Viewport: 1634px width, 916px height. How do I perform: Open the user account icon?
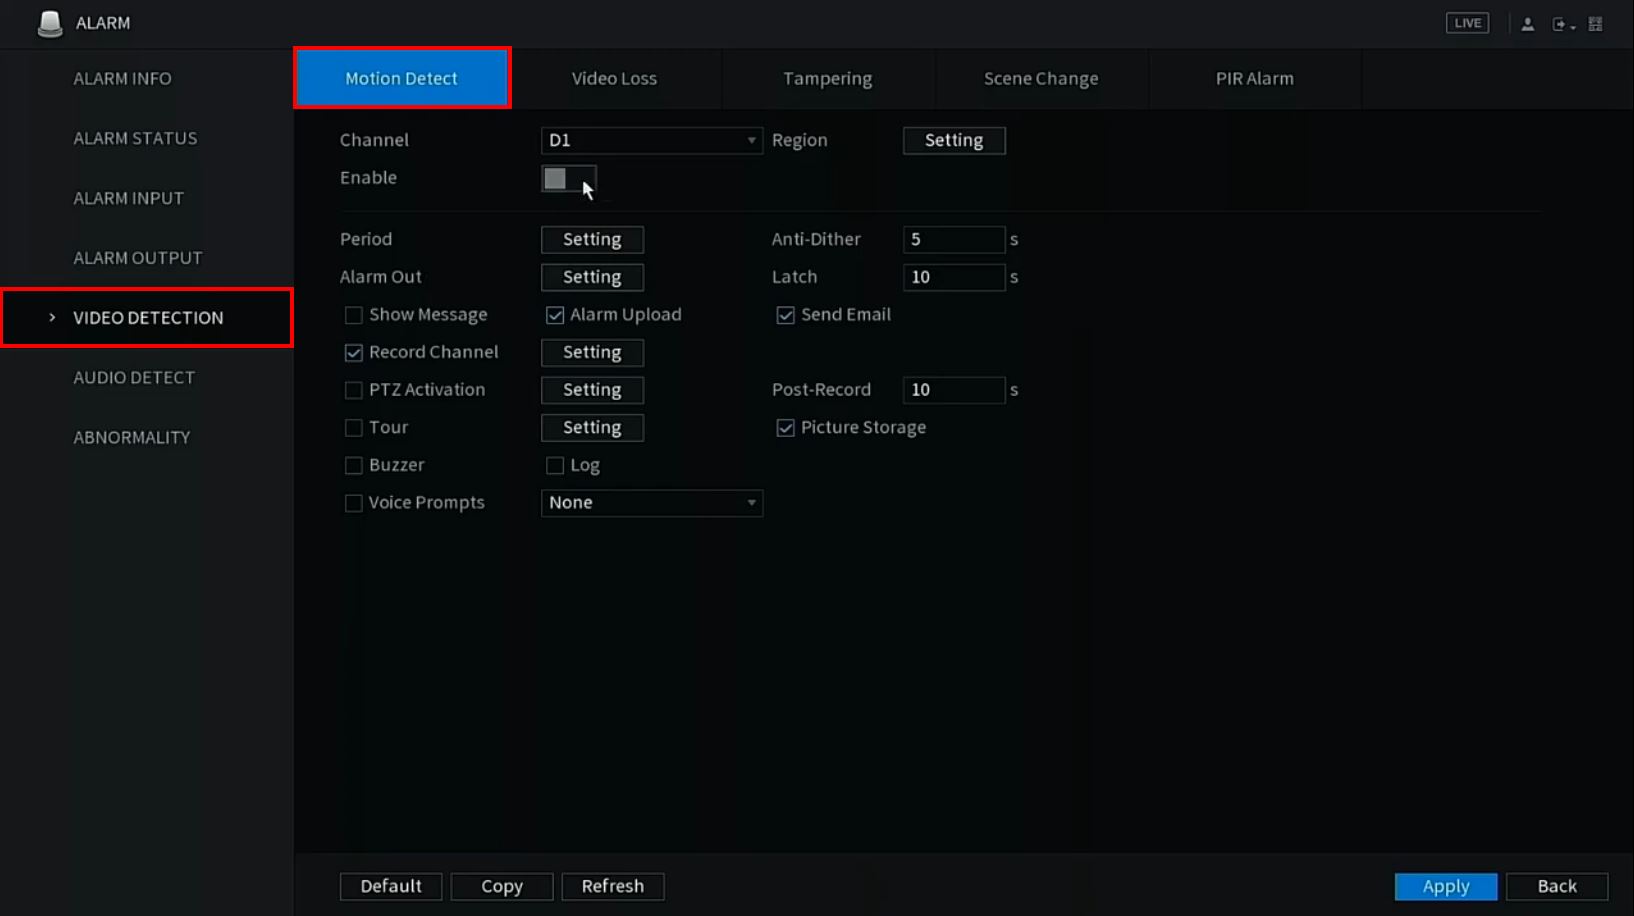1527,24
